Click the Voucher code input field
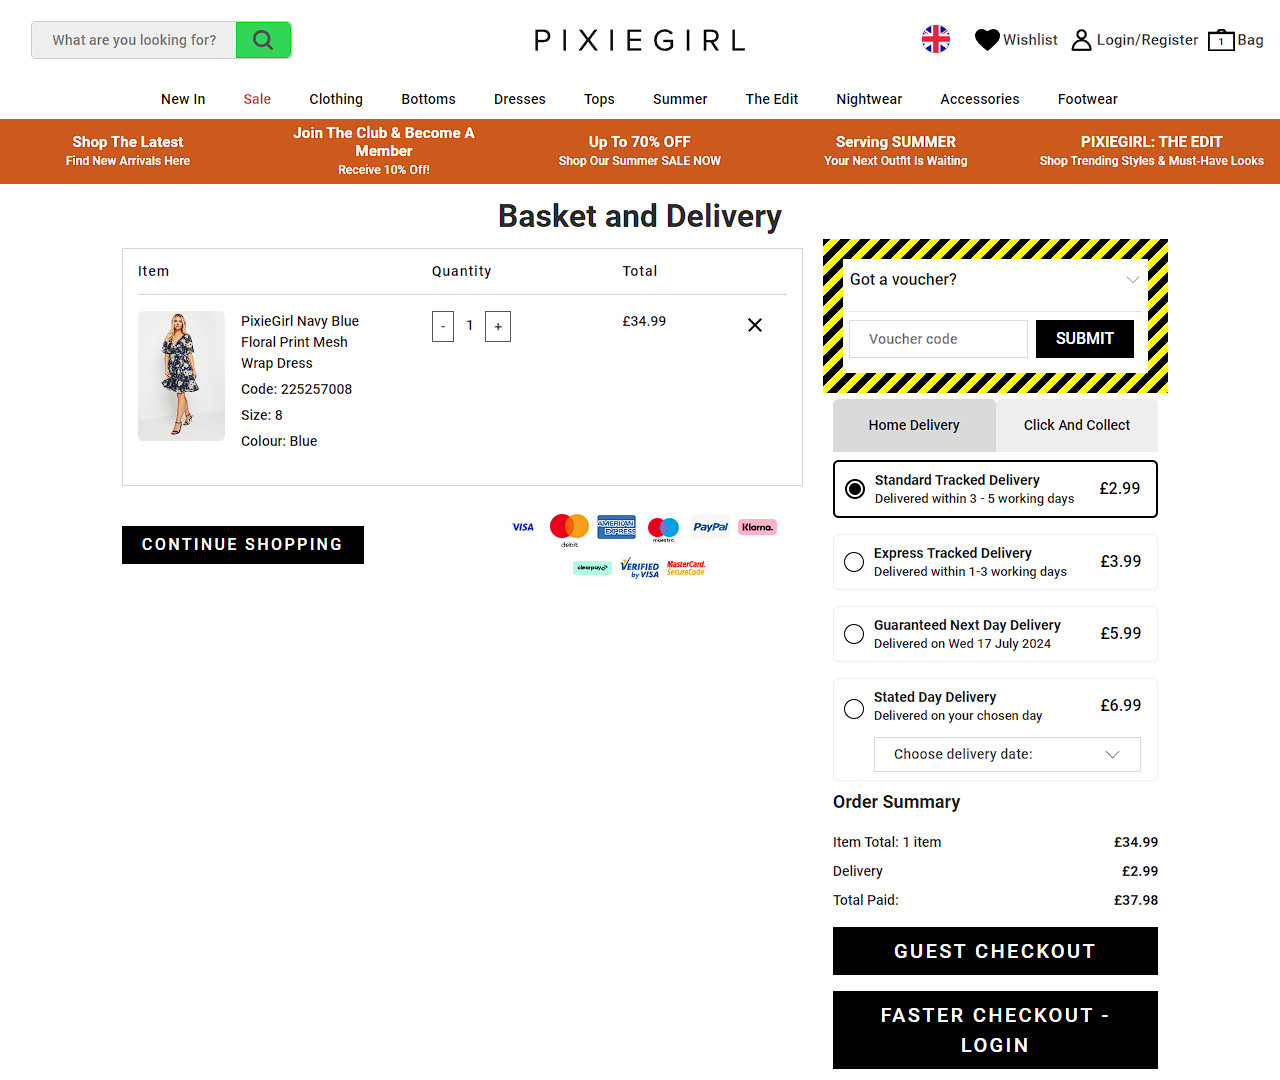Image resolution: width=1280 pixels, height=1080 pixels. point(938,339)
